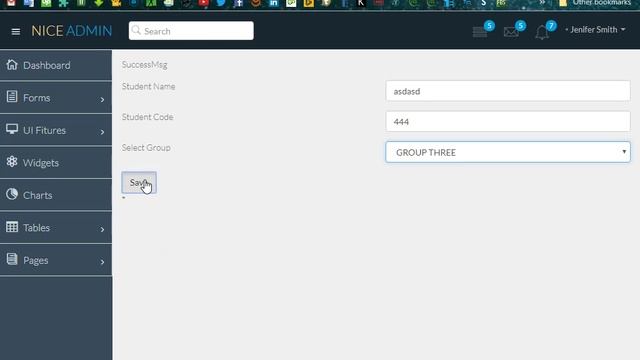The height and width of the screenshot is (360, 640).
Task: Expand the Pages submenu arrow
Action: (x=102, y=262)
